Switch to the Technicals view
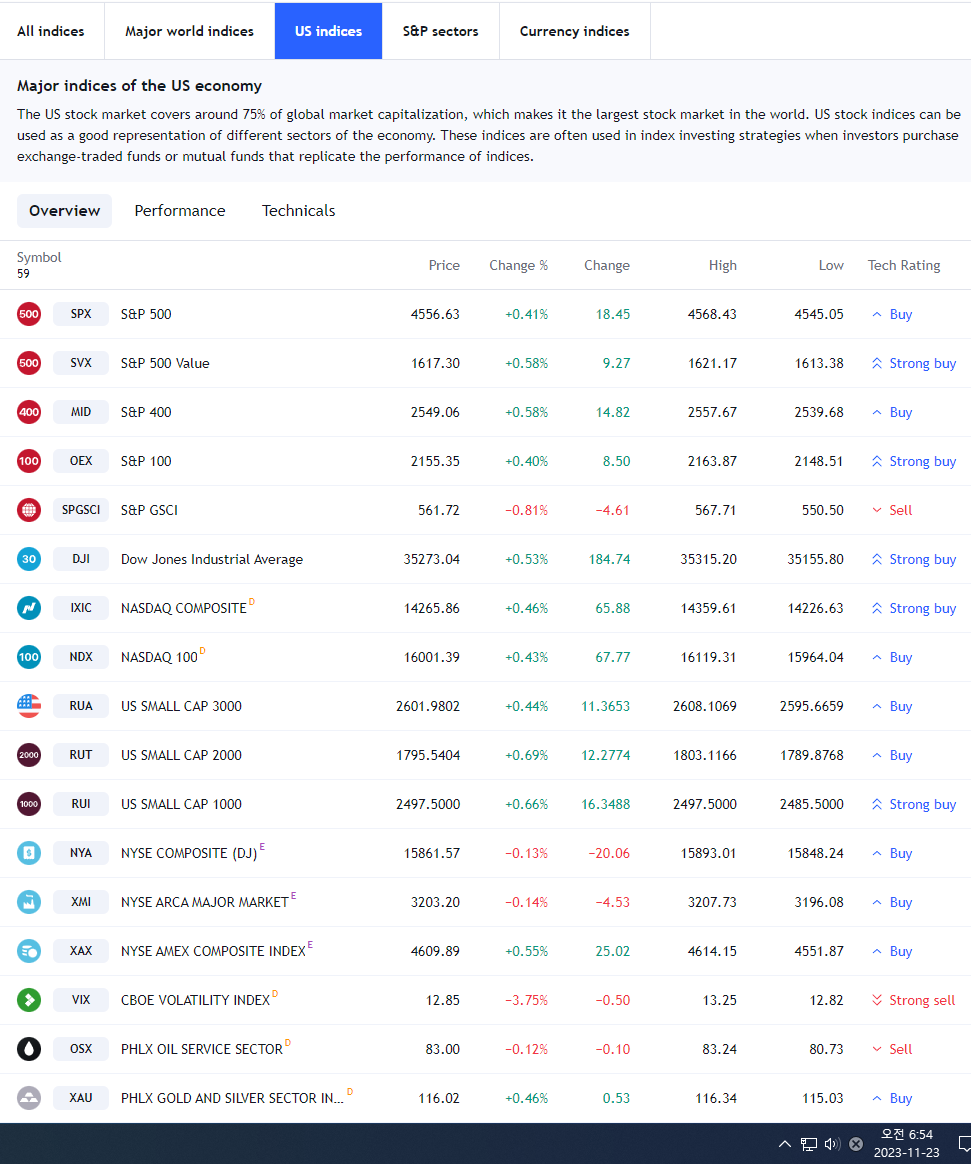Screen dimensions: 971x1164 298,211
